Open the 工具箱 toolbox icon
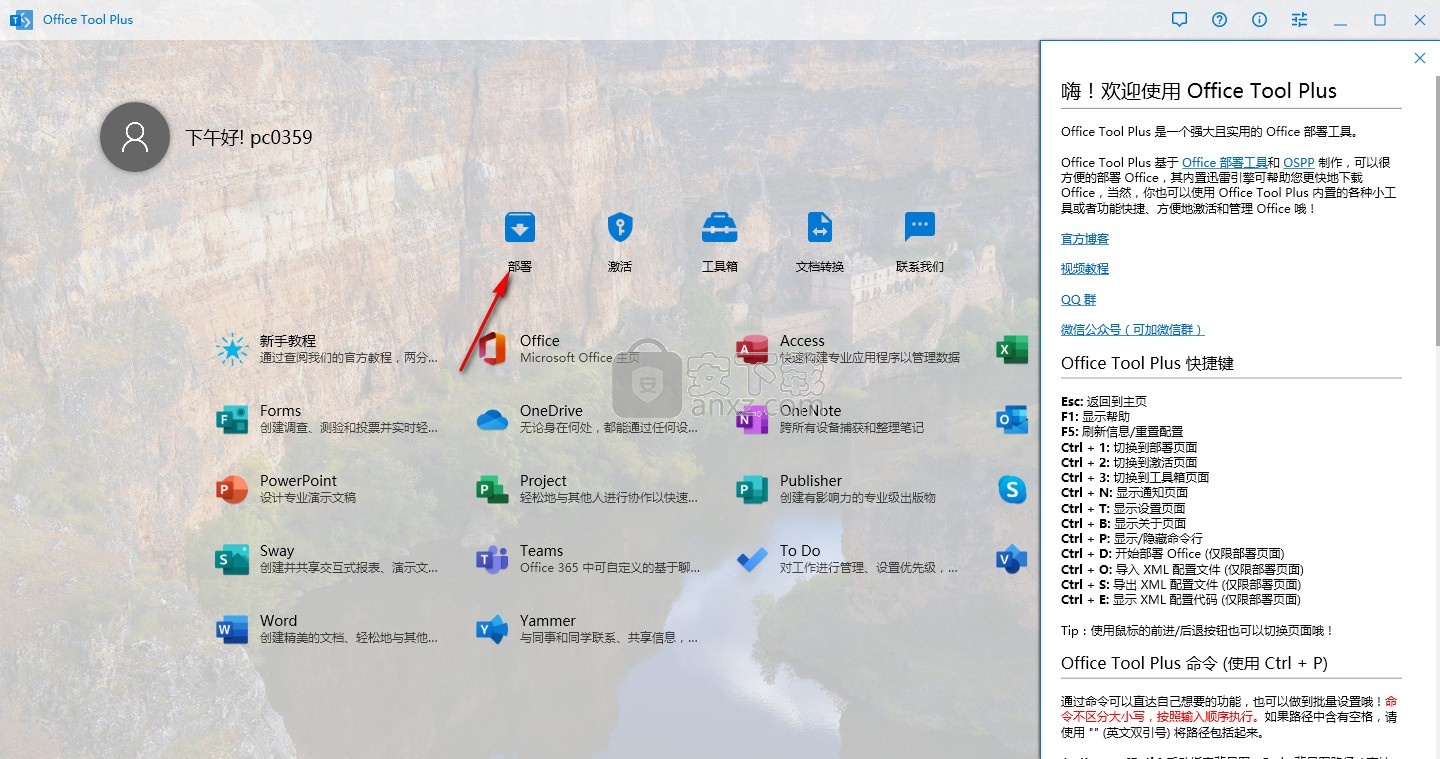 click(720, 228)
